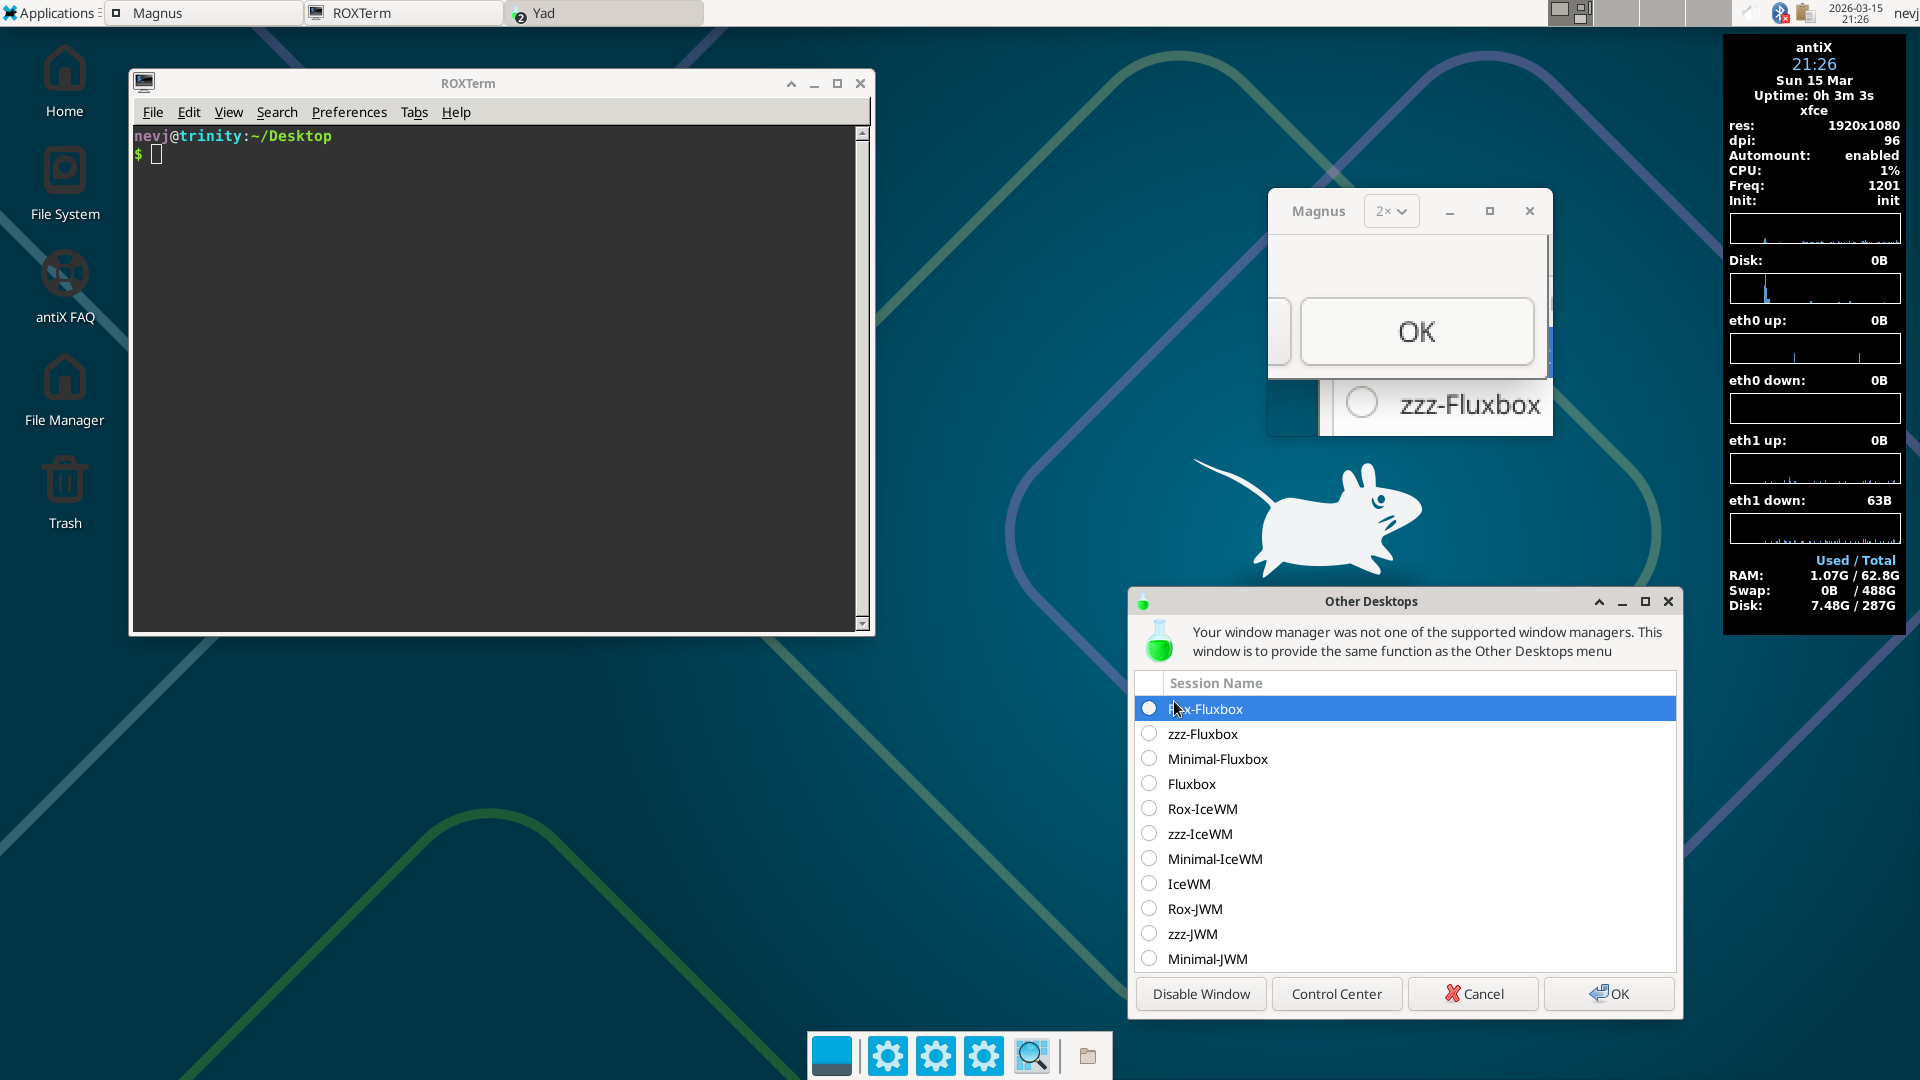Open the Applications menu in panel
The height and width of the screenshot is (1080, 1920).
tap(48, 13)
